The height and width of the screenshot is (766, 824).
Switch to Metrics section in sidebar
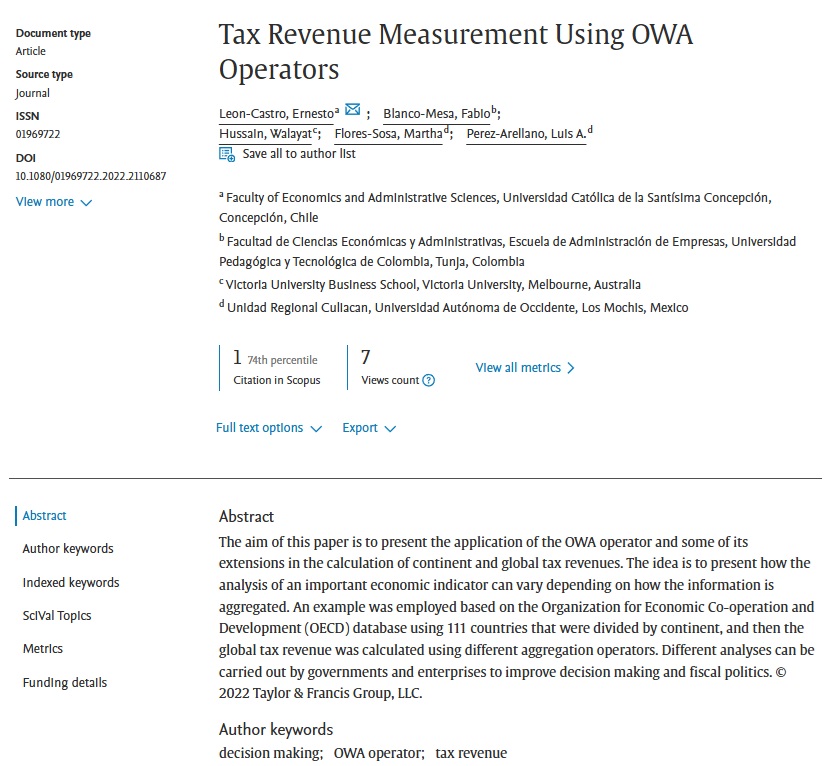(43, 649)
